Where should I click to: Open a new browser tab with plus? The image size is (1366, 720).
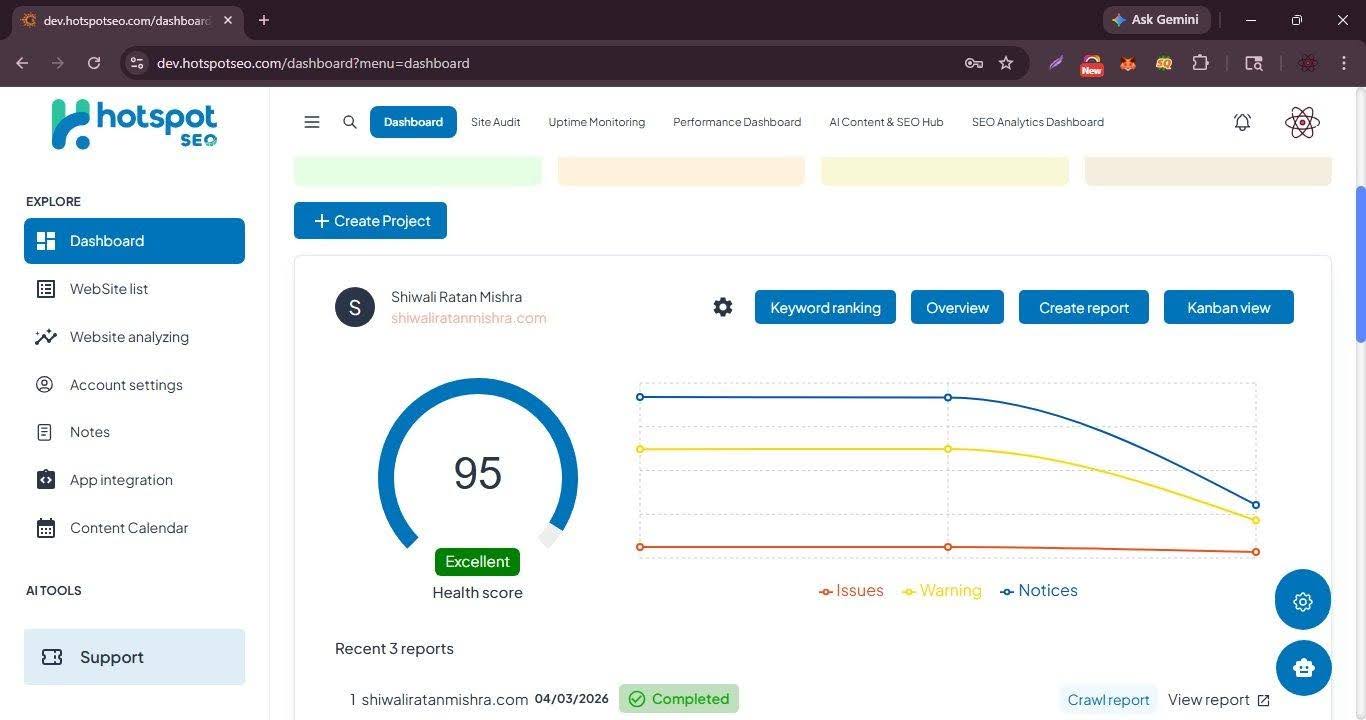(x=264, y=20)
